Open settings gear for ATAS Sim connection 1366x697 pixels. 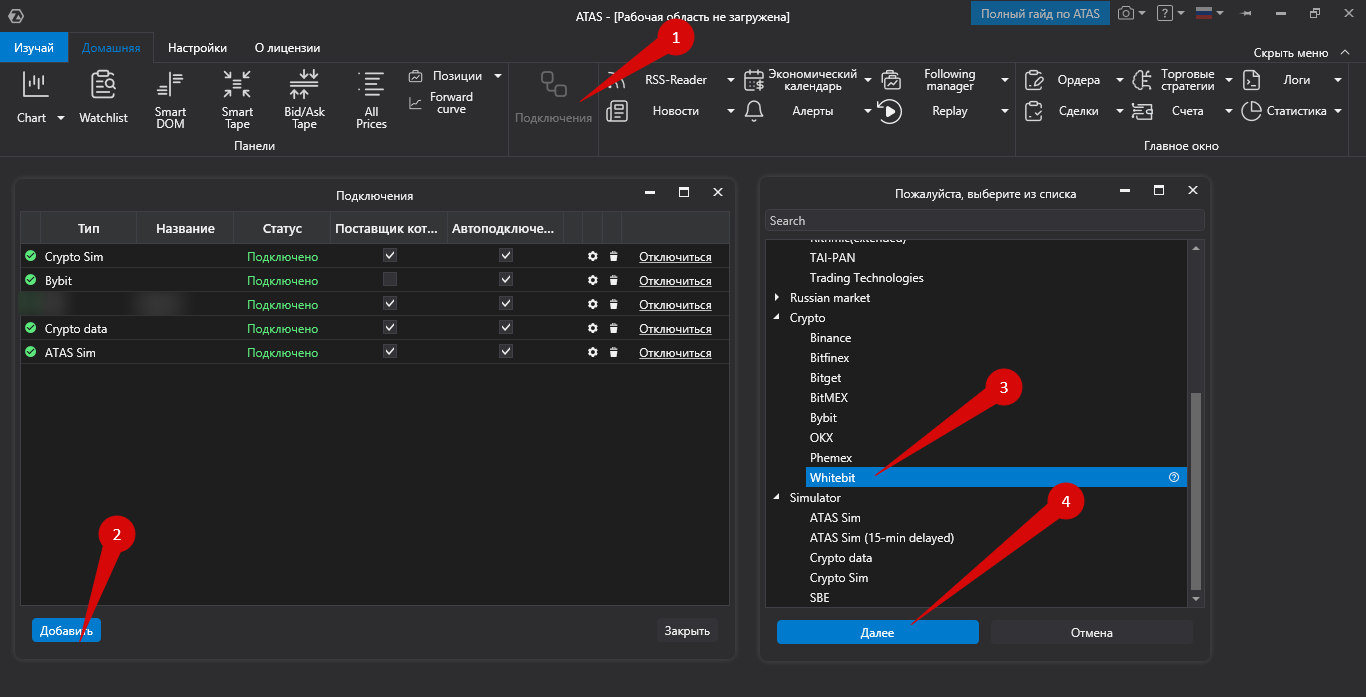tap(593, 353)
